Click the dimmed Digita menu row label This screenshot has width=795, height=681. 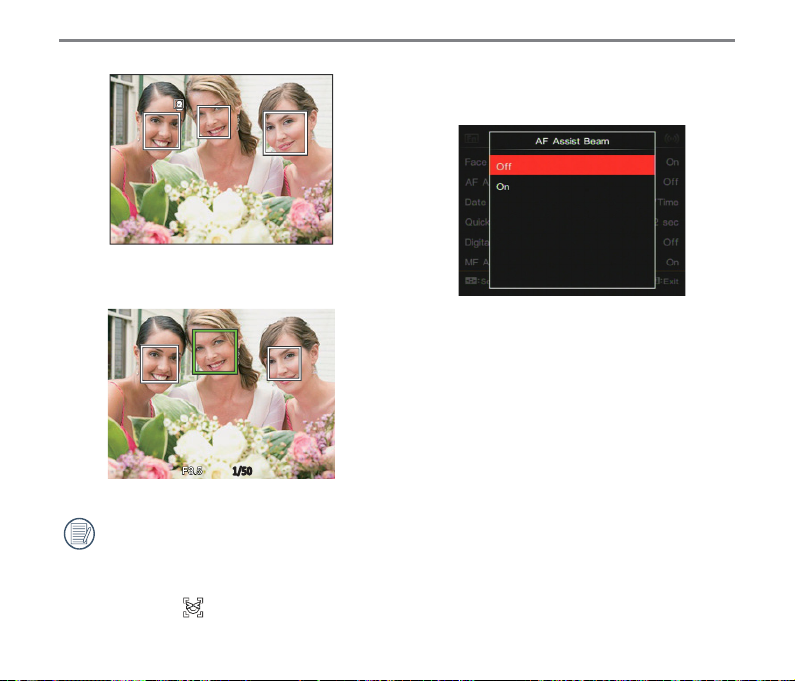click(x=477, y=242)
